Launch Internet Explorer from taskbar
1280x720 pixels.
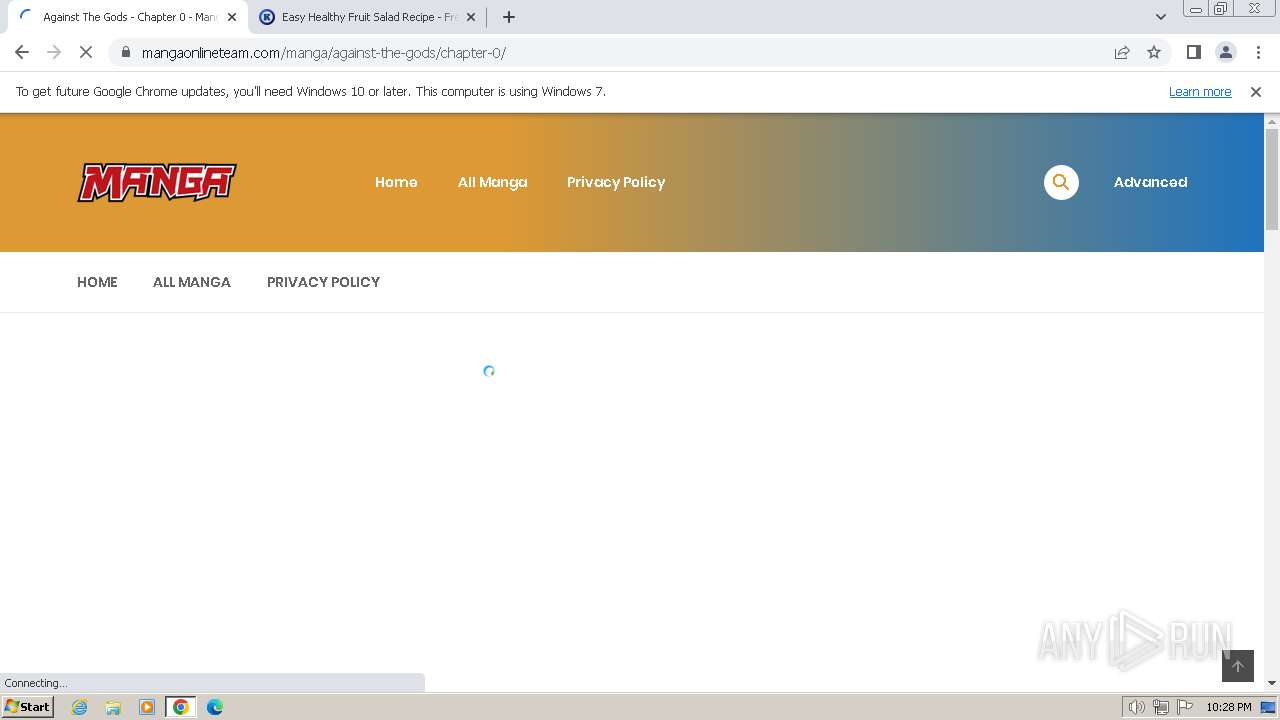[x=79, y=707]
